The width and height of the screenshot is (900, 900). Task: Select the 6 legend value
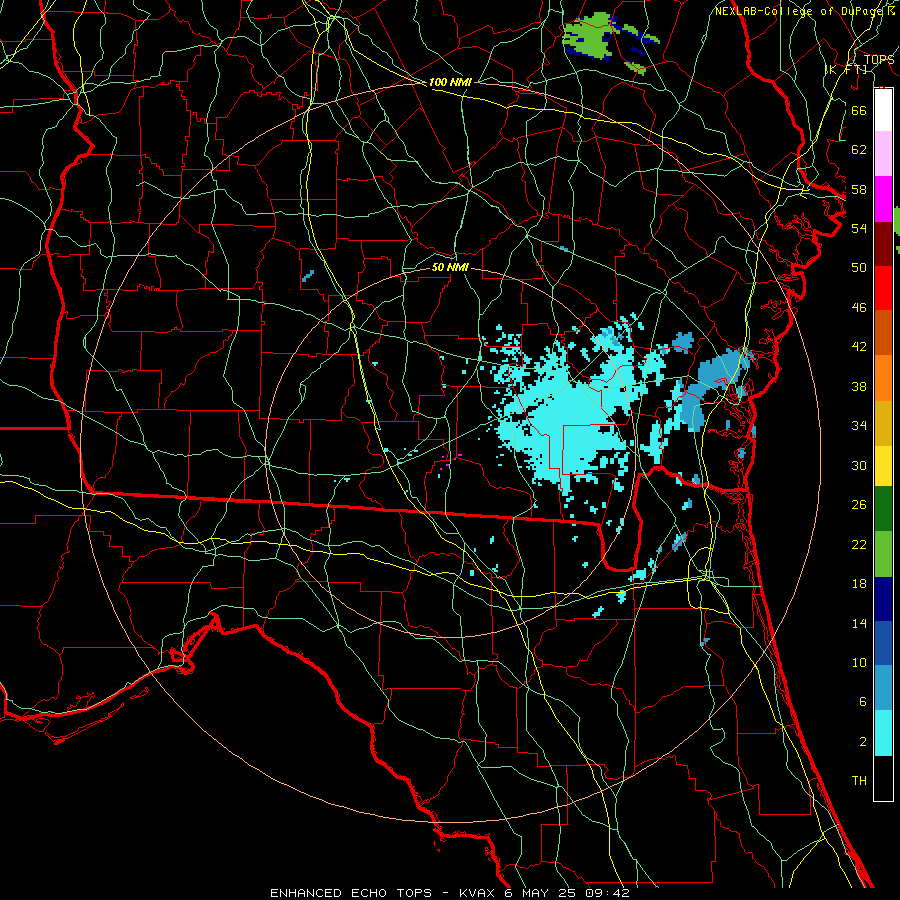pyautogui.click(x=862, y=702)
